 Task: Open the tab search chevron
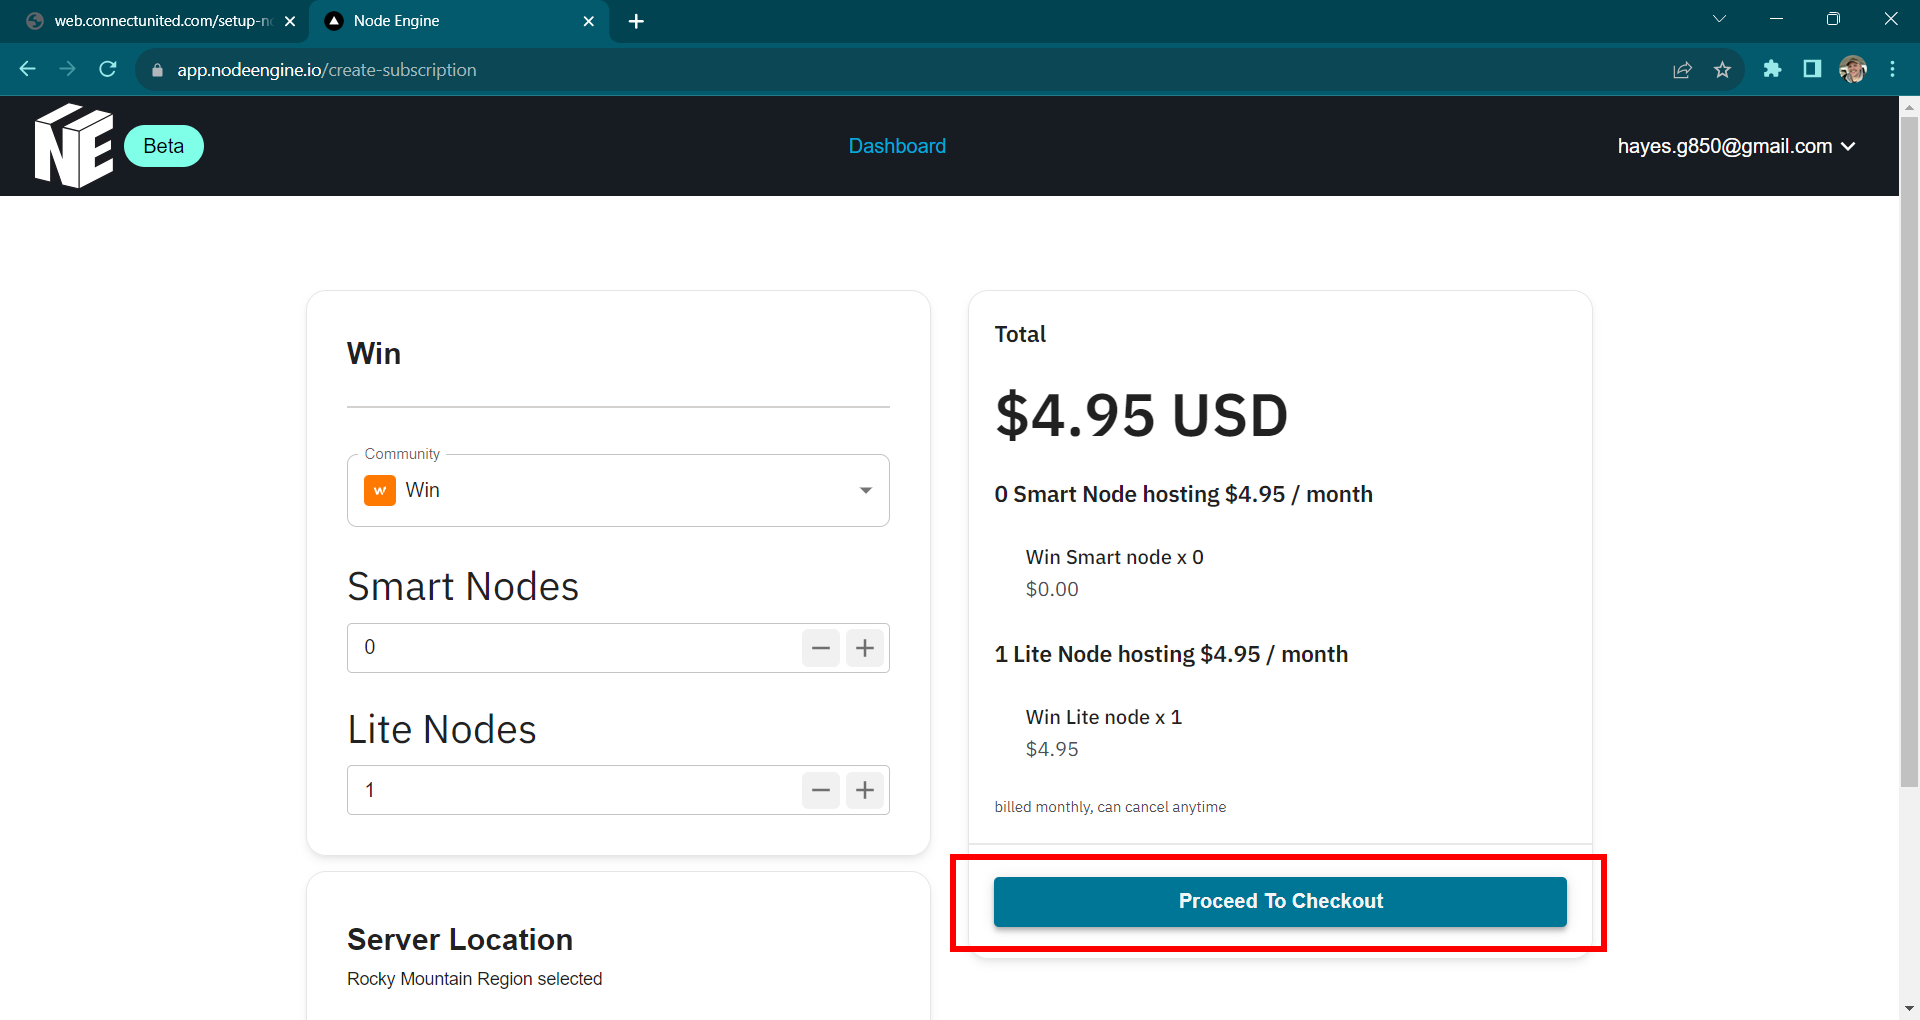click(x=1719, y=19)
